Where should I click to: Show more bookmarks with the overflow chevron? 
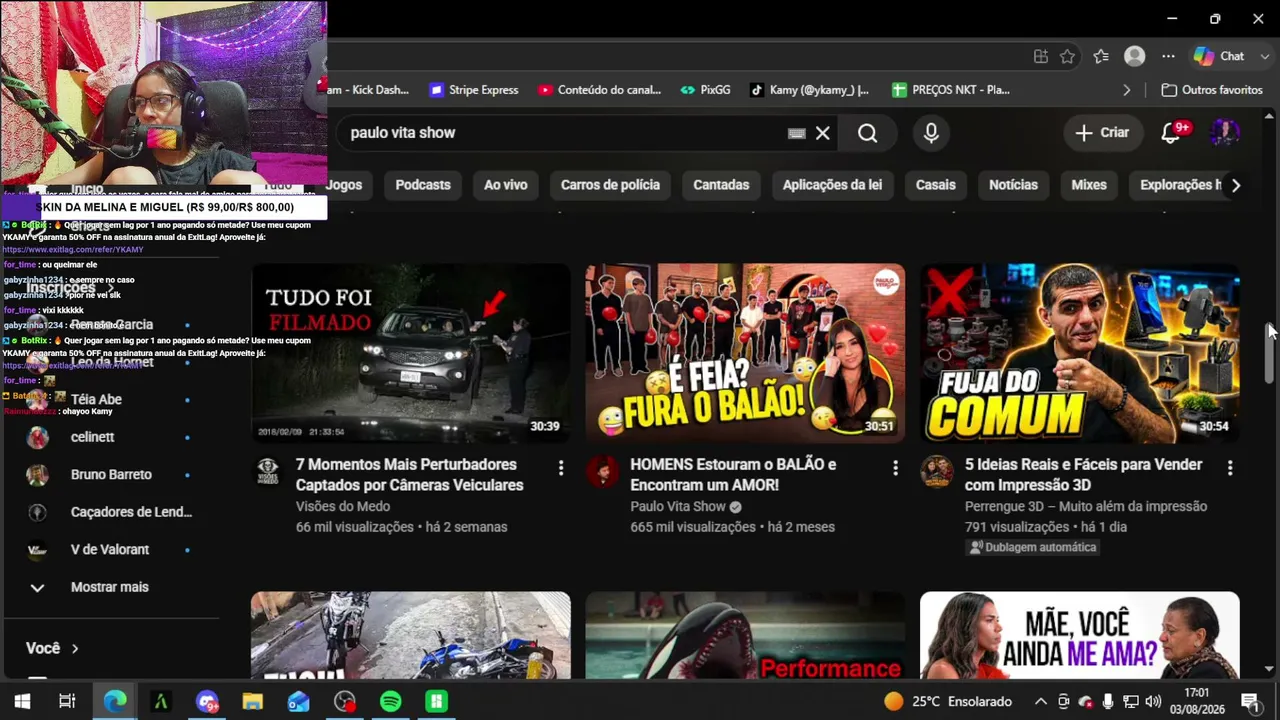pyautogui.click(x=1126, y=90)
